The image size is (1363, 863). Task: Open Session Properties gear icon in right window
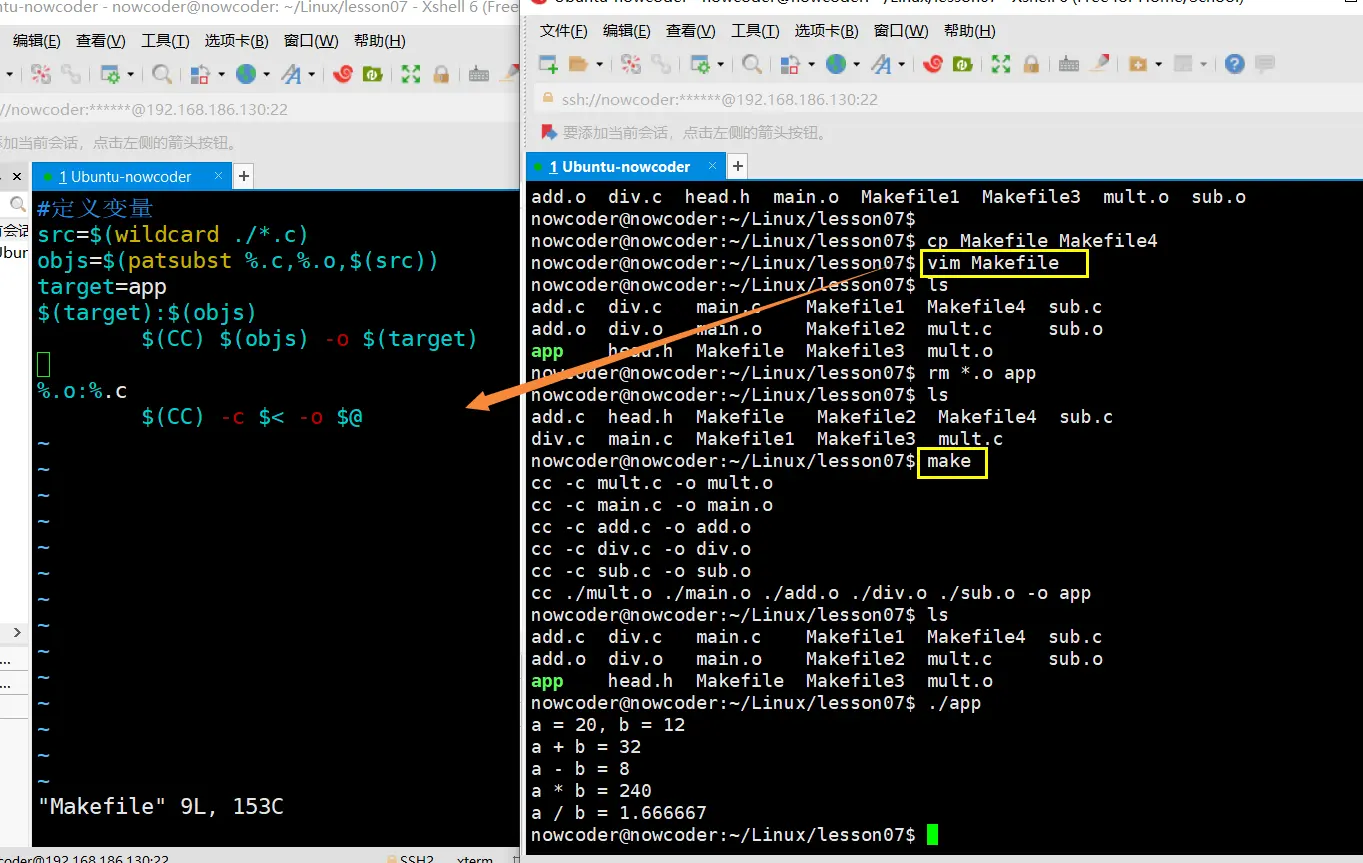[700, 64]
